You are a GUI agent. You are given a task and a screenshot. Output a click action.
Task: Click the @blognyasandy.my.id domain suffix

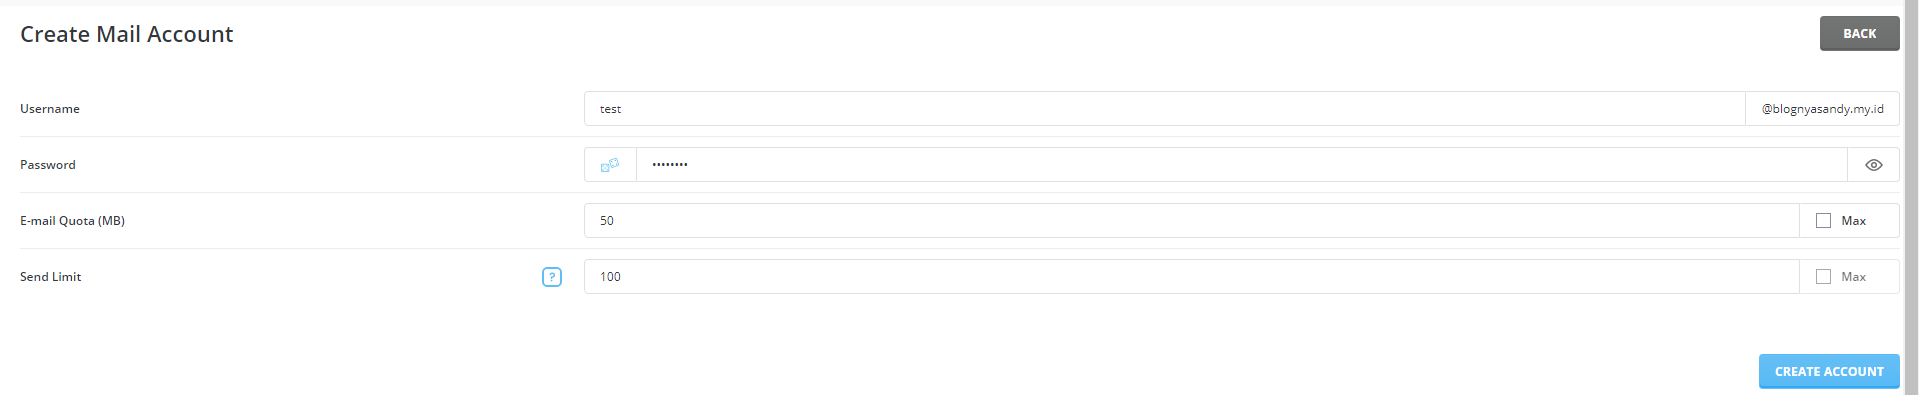1822,109
